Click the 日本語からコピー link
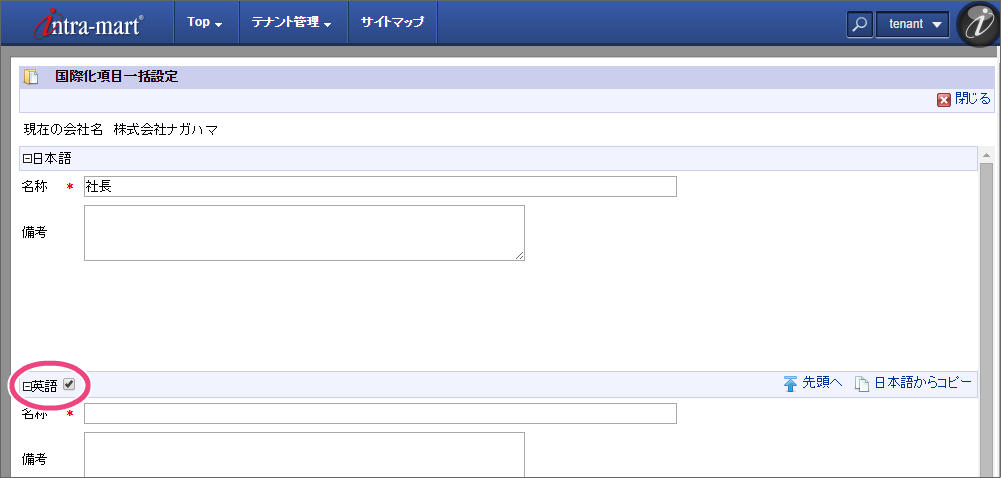This screenshot has height=478, width=1001. coord(922,383)
